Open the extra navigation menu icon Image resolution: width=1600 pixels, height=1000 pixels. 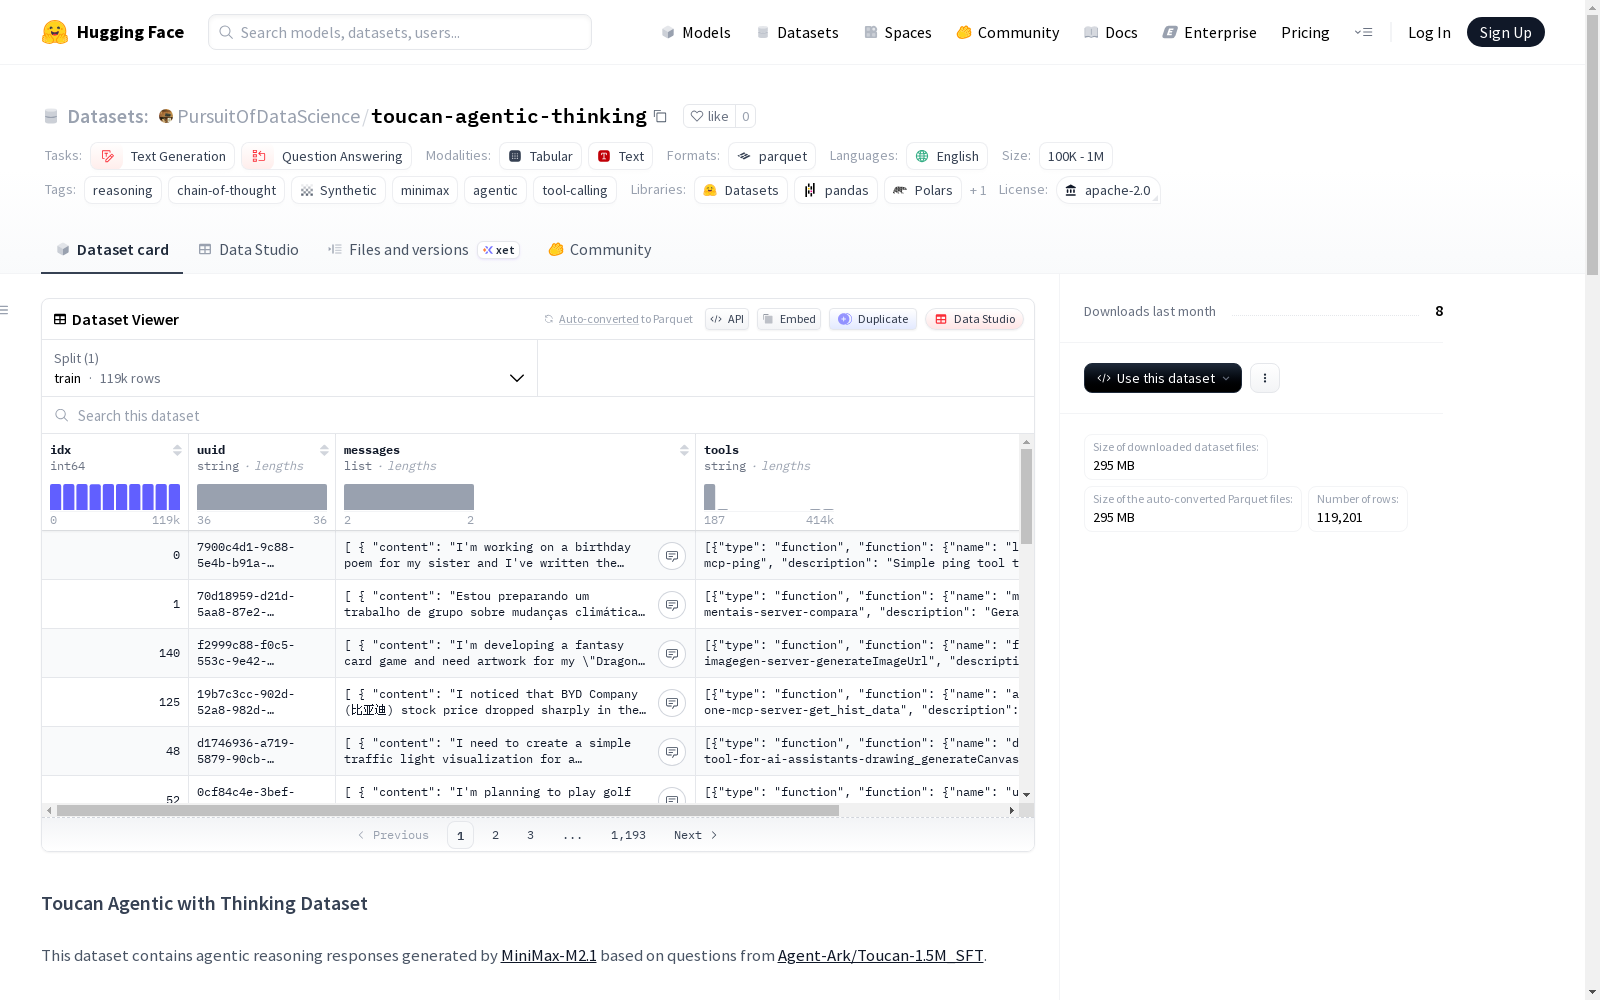(x=1363, y=32)
